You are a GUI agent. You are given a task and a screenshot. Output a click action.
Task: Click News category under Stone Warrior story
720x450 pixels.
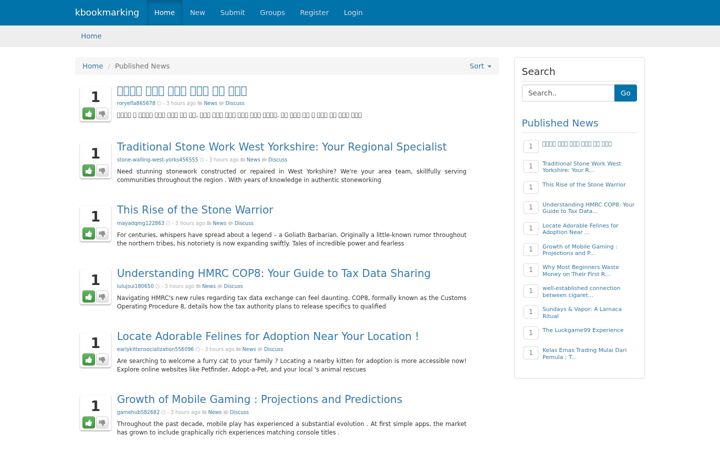[x=219, y=223]
